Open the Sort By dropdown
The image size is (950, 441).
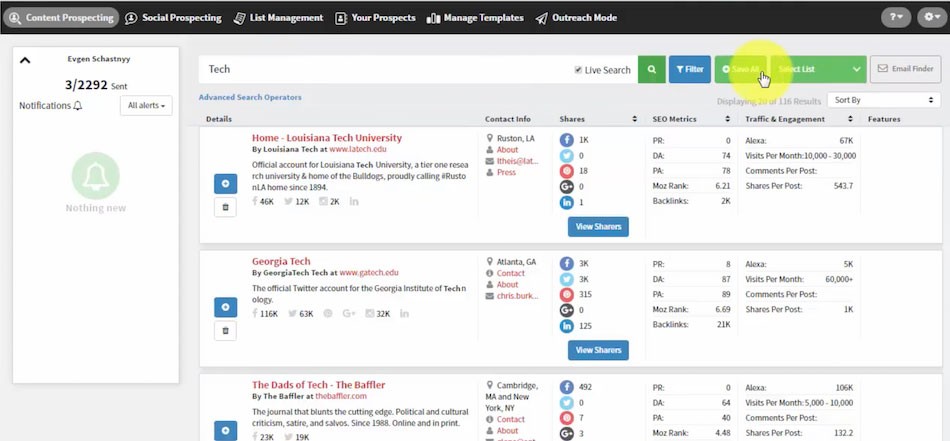pyautogui.click(x=883, y=100)
